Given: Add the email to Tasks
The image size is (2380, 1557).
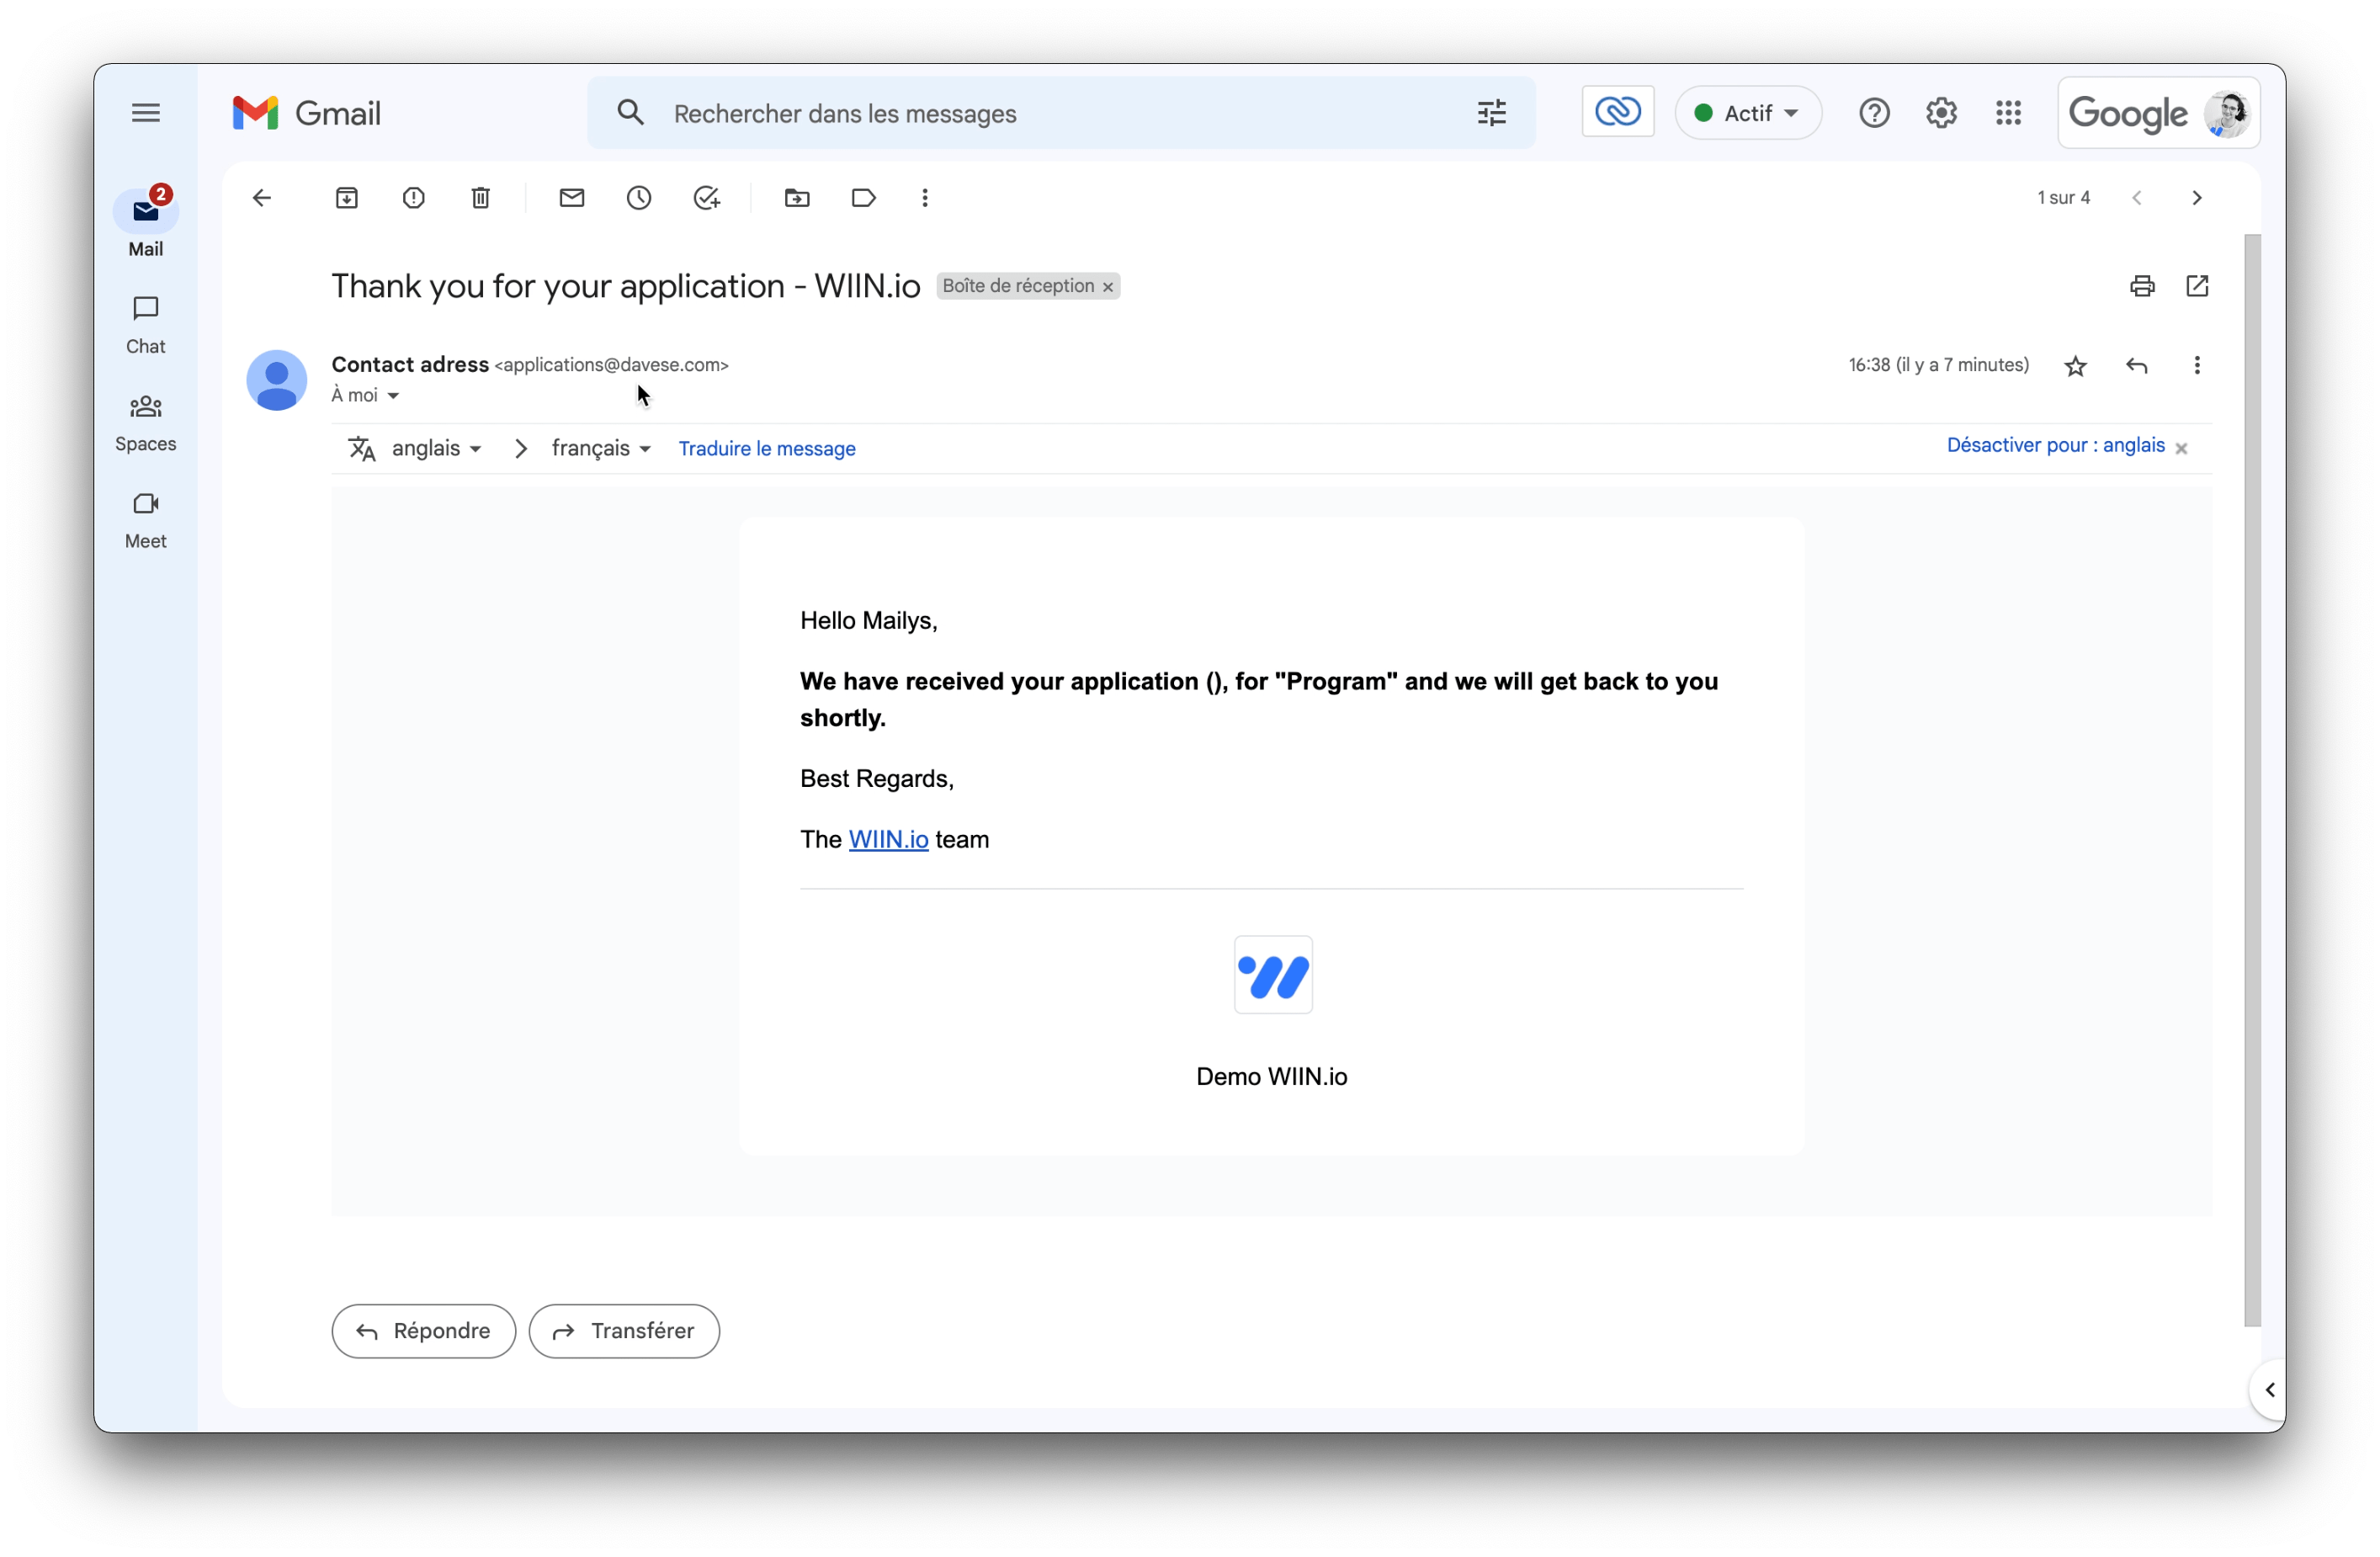Looking at the screenshot, I should tap(706, 198).
